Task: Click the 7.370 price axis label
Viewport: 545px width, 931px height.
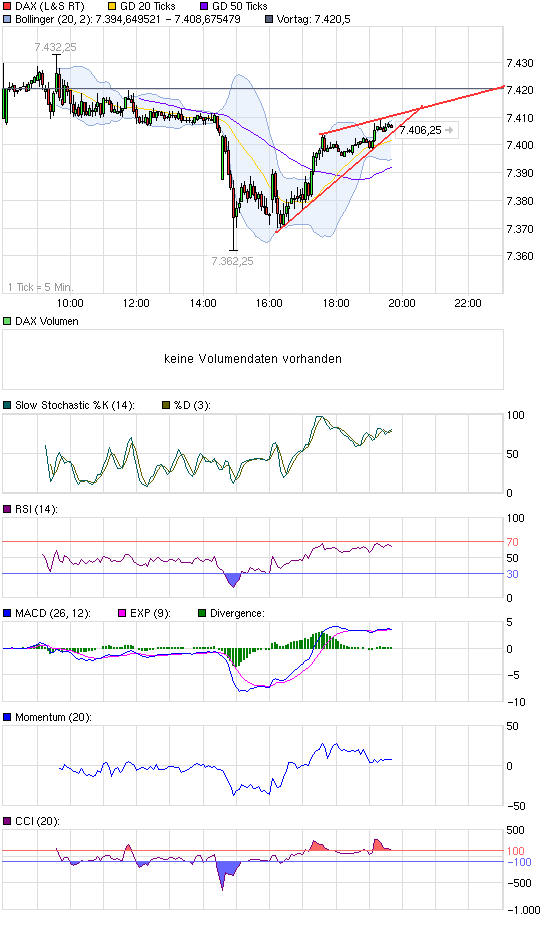Action: (519, 229)
